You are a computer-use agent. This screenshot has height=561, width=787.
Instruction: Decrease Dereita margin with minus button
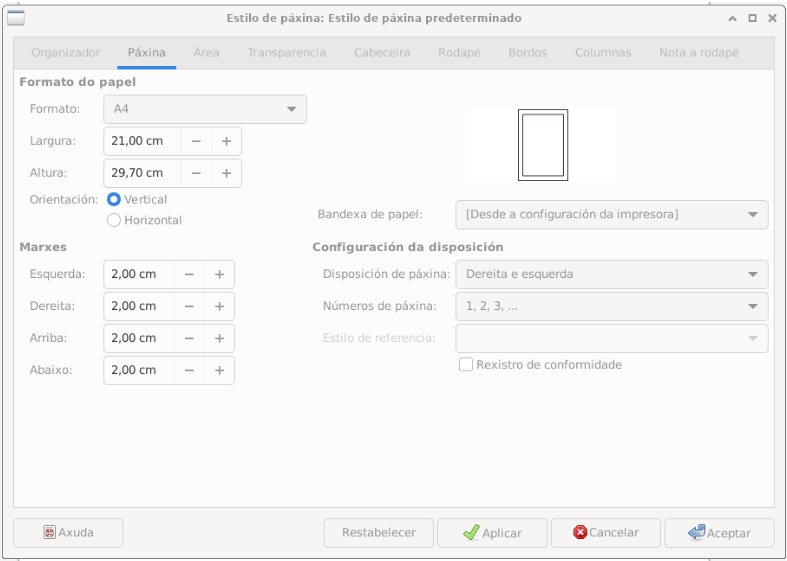pyautogui.click(x=189, y=306)
